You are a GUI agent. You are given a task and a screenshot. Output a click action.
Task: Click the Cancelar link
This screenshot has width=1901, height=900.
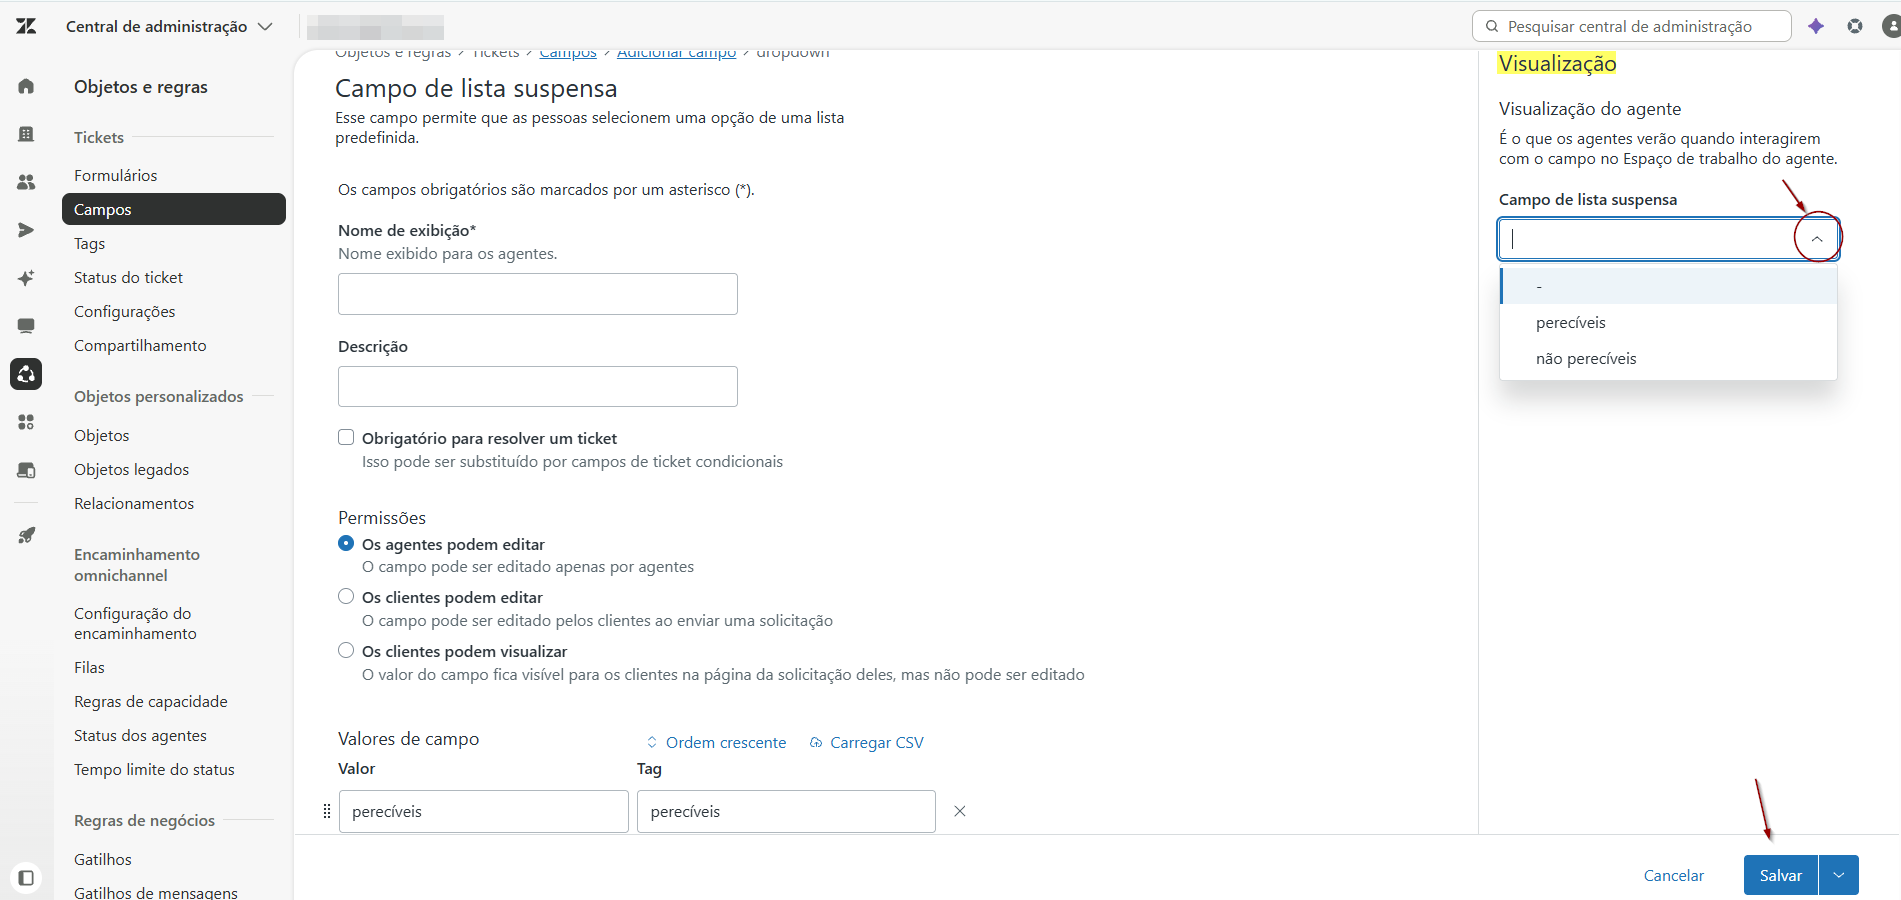(1674, 875)
